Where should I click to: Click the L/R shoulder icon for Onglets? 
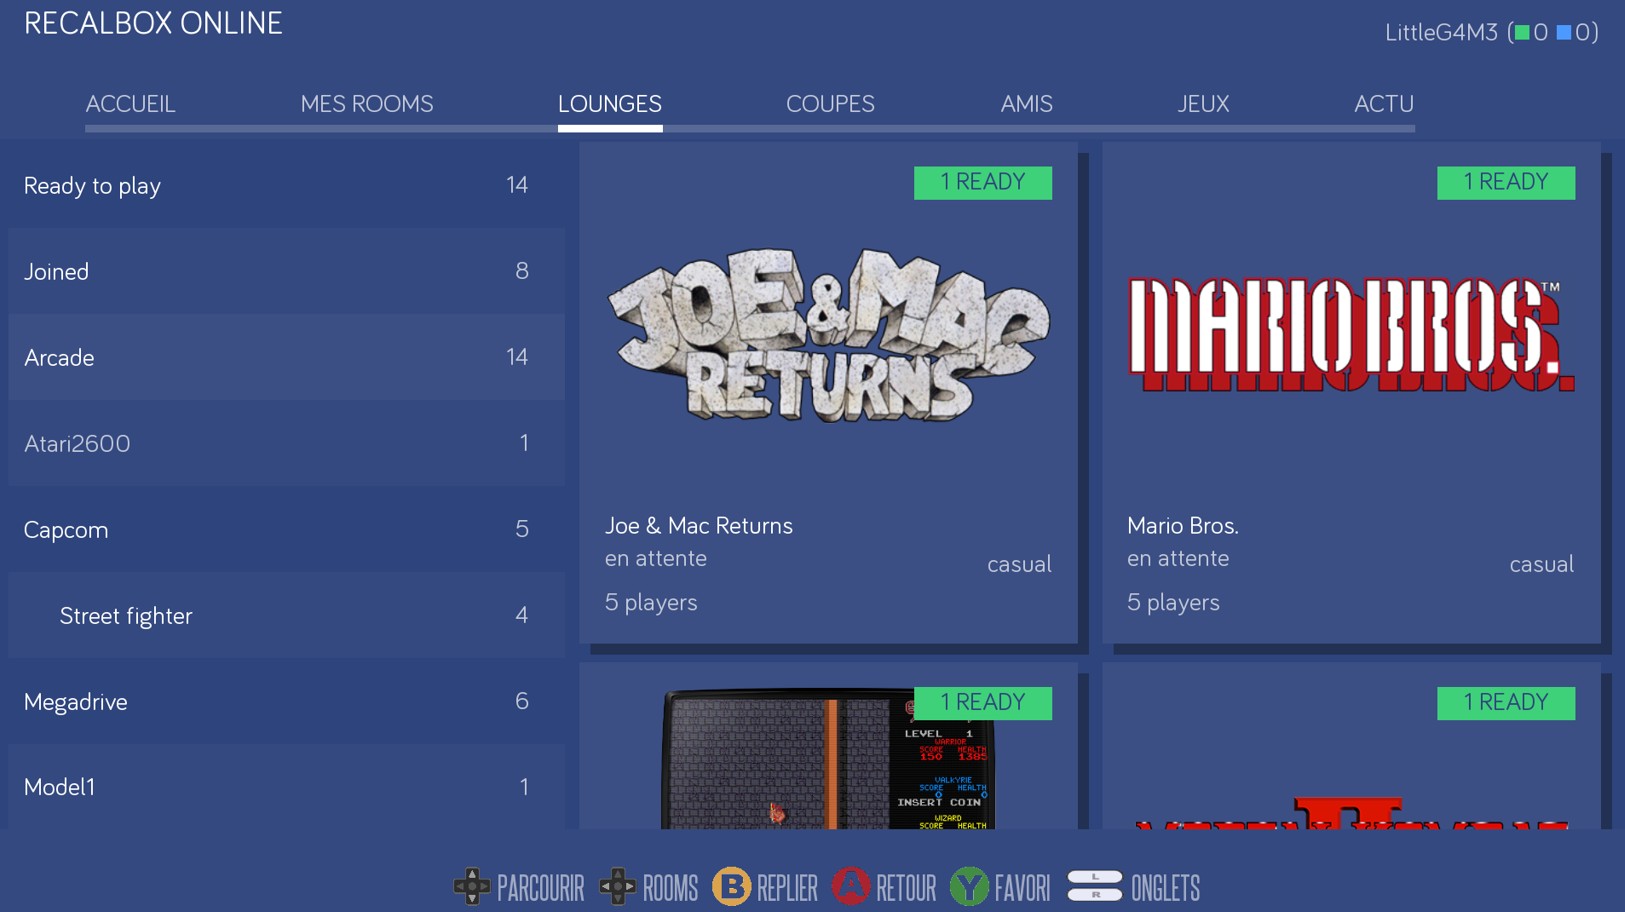pyautogui.click(x=1095, y=886)
